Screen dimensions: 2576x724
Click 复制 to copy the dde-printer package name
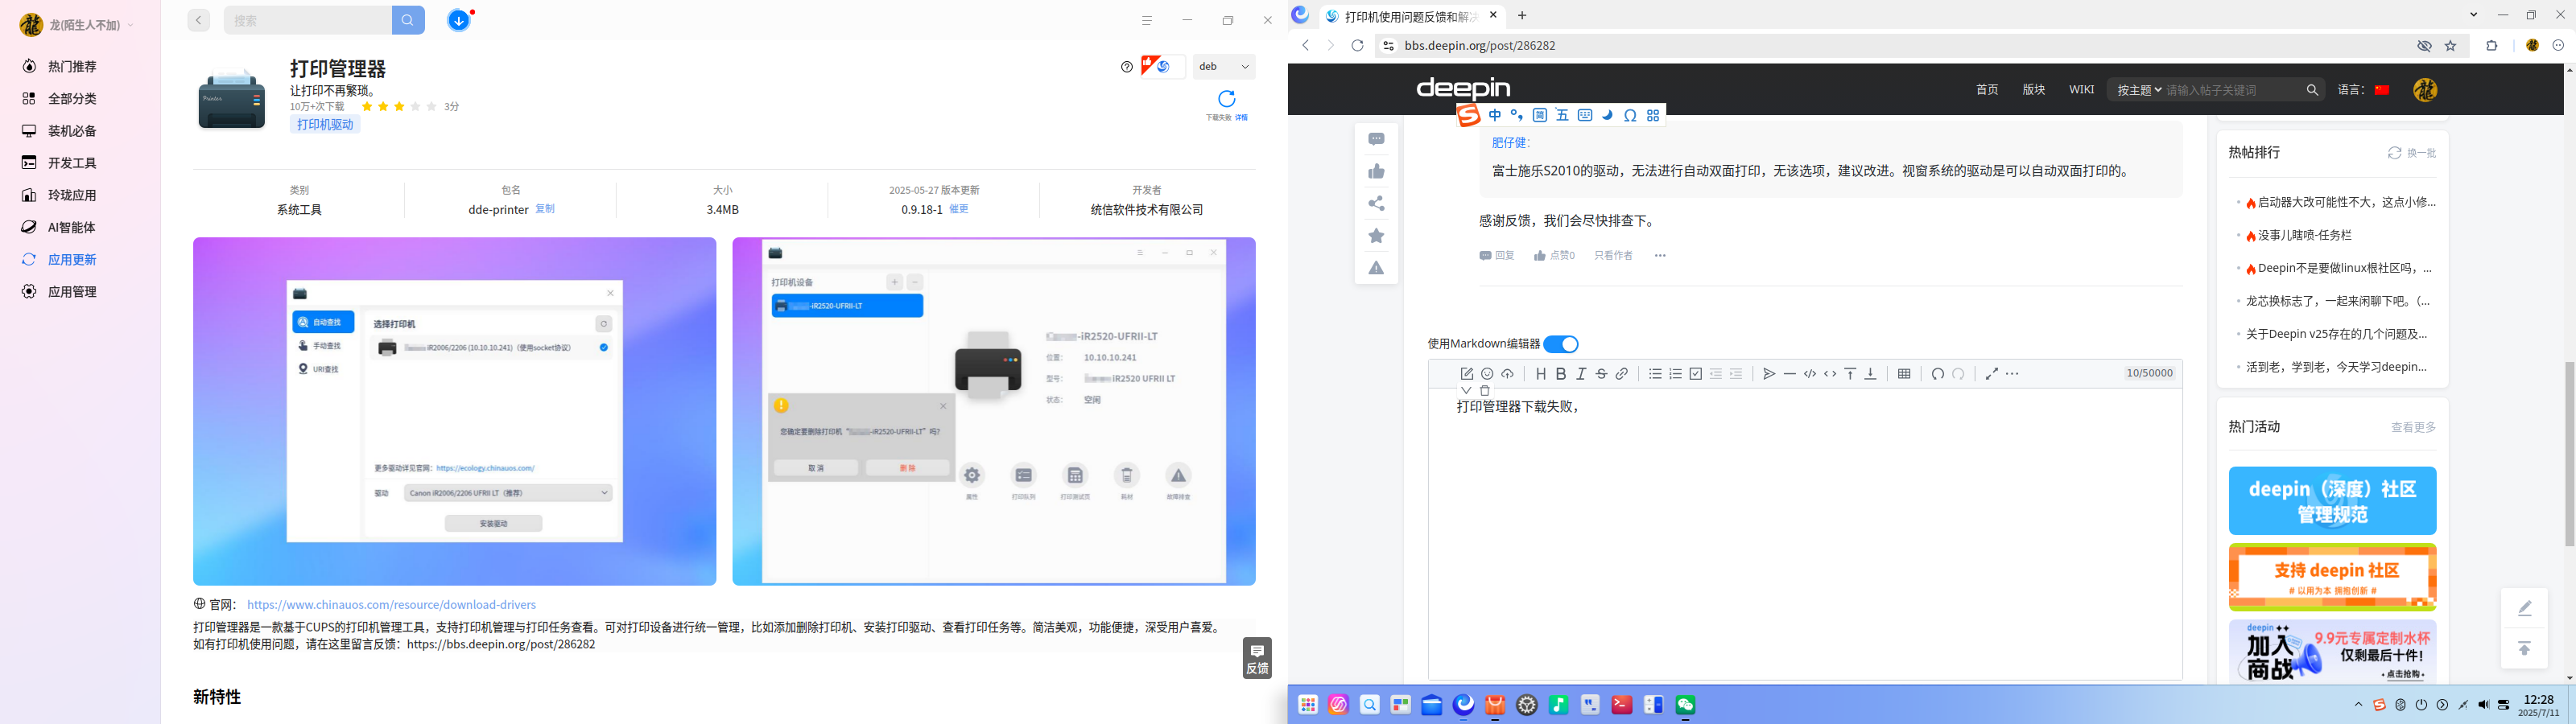545,209
